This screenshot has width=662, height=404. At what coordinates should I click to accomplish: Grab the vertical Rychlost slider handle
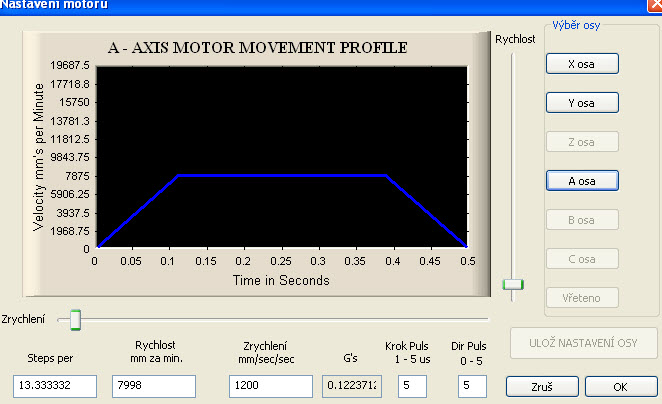[x=513, y=284]
